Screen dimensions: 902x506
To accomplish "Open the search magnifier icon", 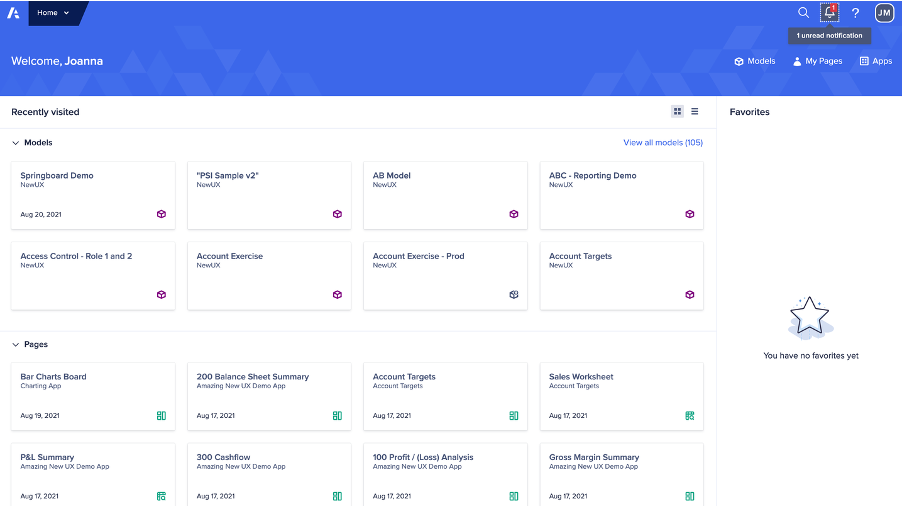I will click(803, 13).
